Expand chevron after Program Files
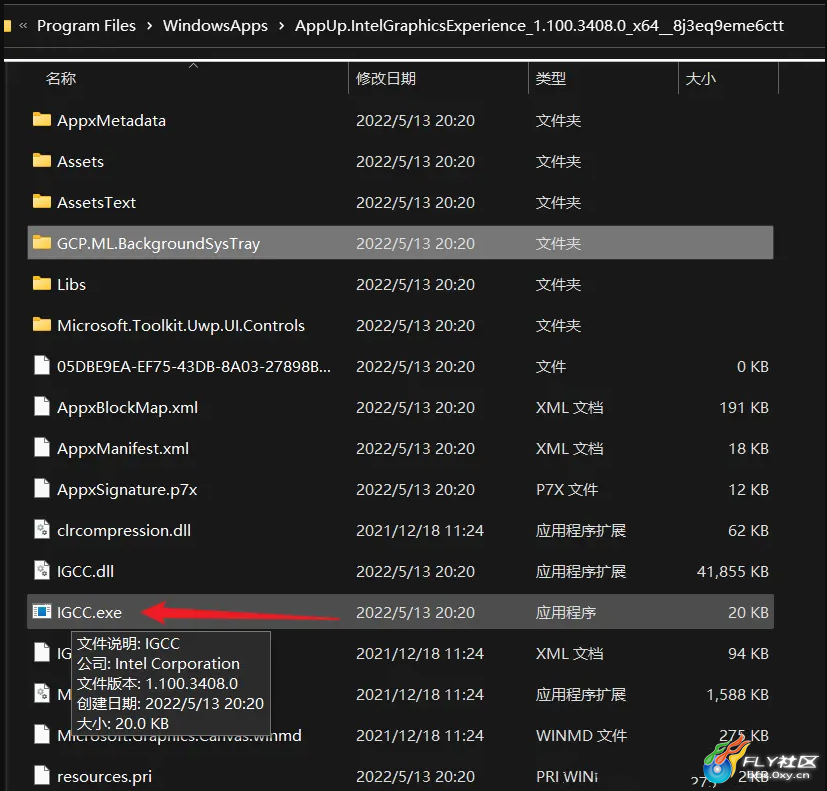Screen dimensions: 827x791 tap(150, 25)
